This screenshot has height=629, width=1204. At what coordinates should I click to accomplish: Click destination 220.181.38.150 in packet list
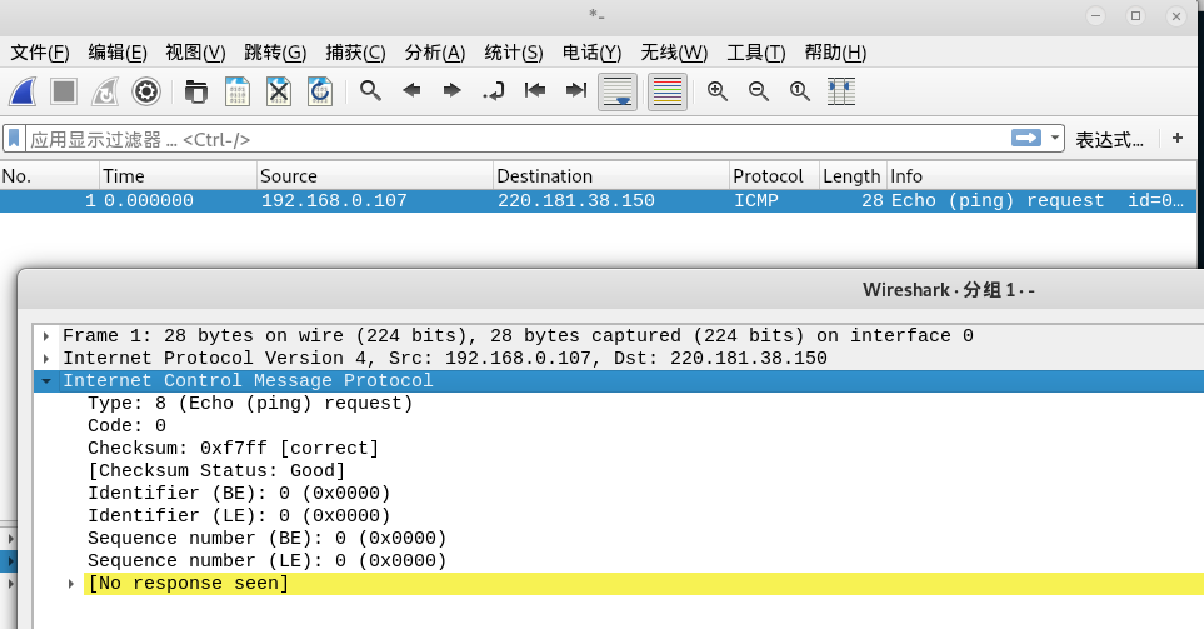click(576, 200)
